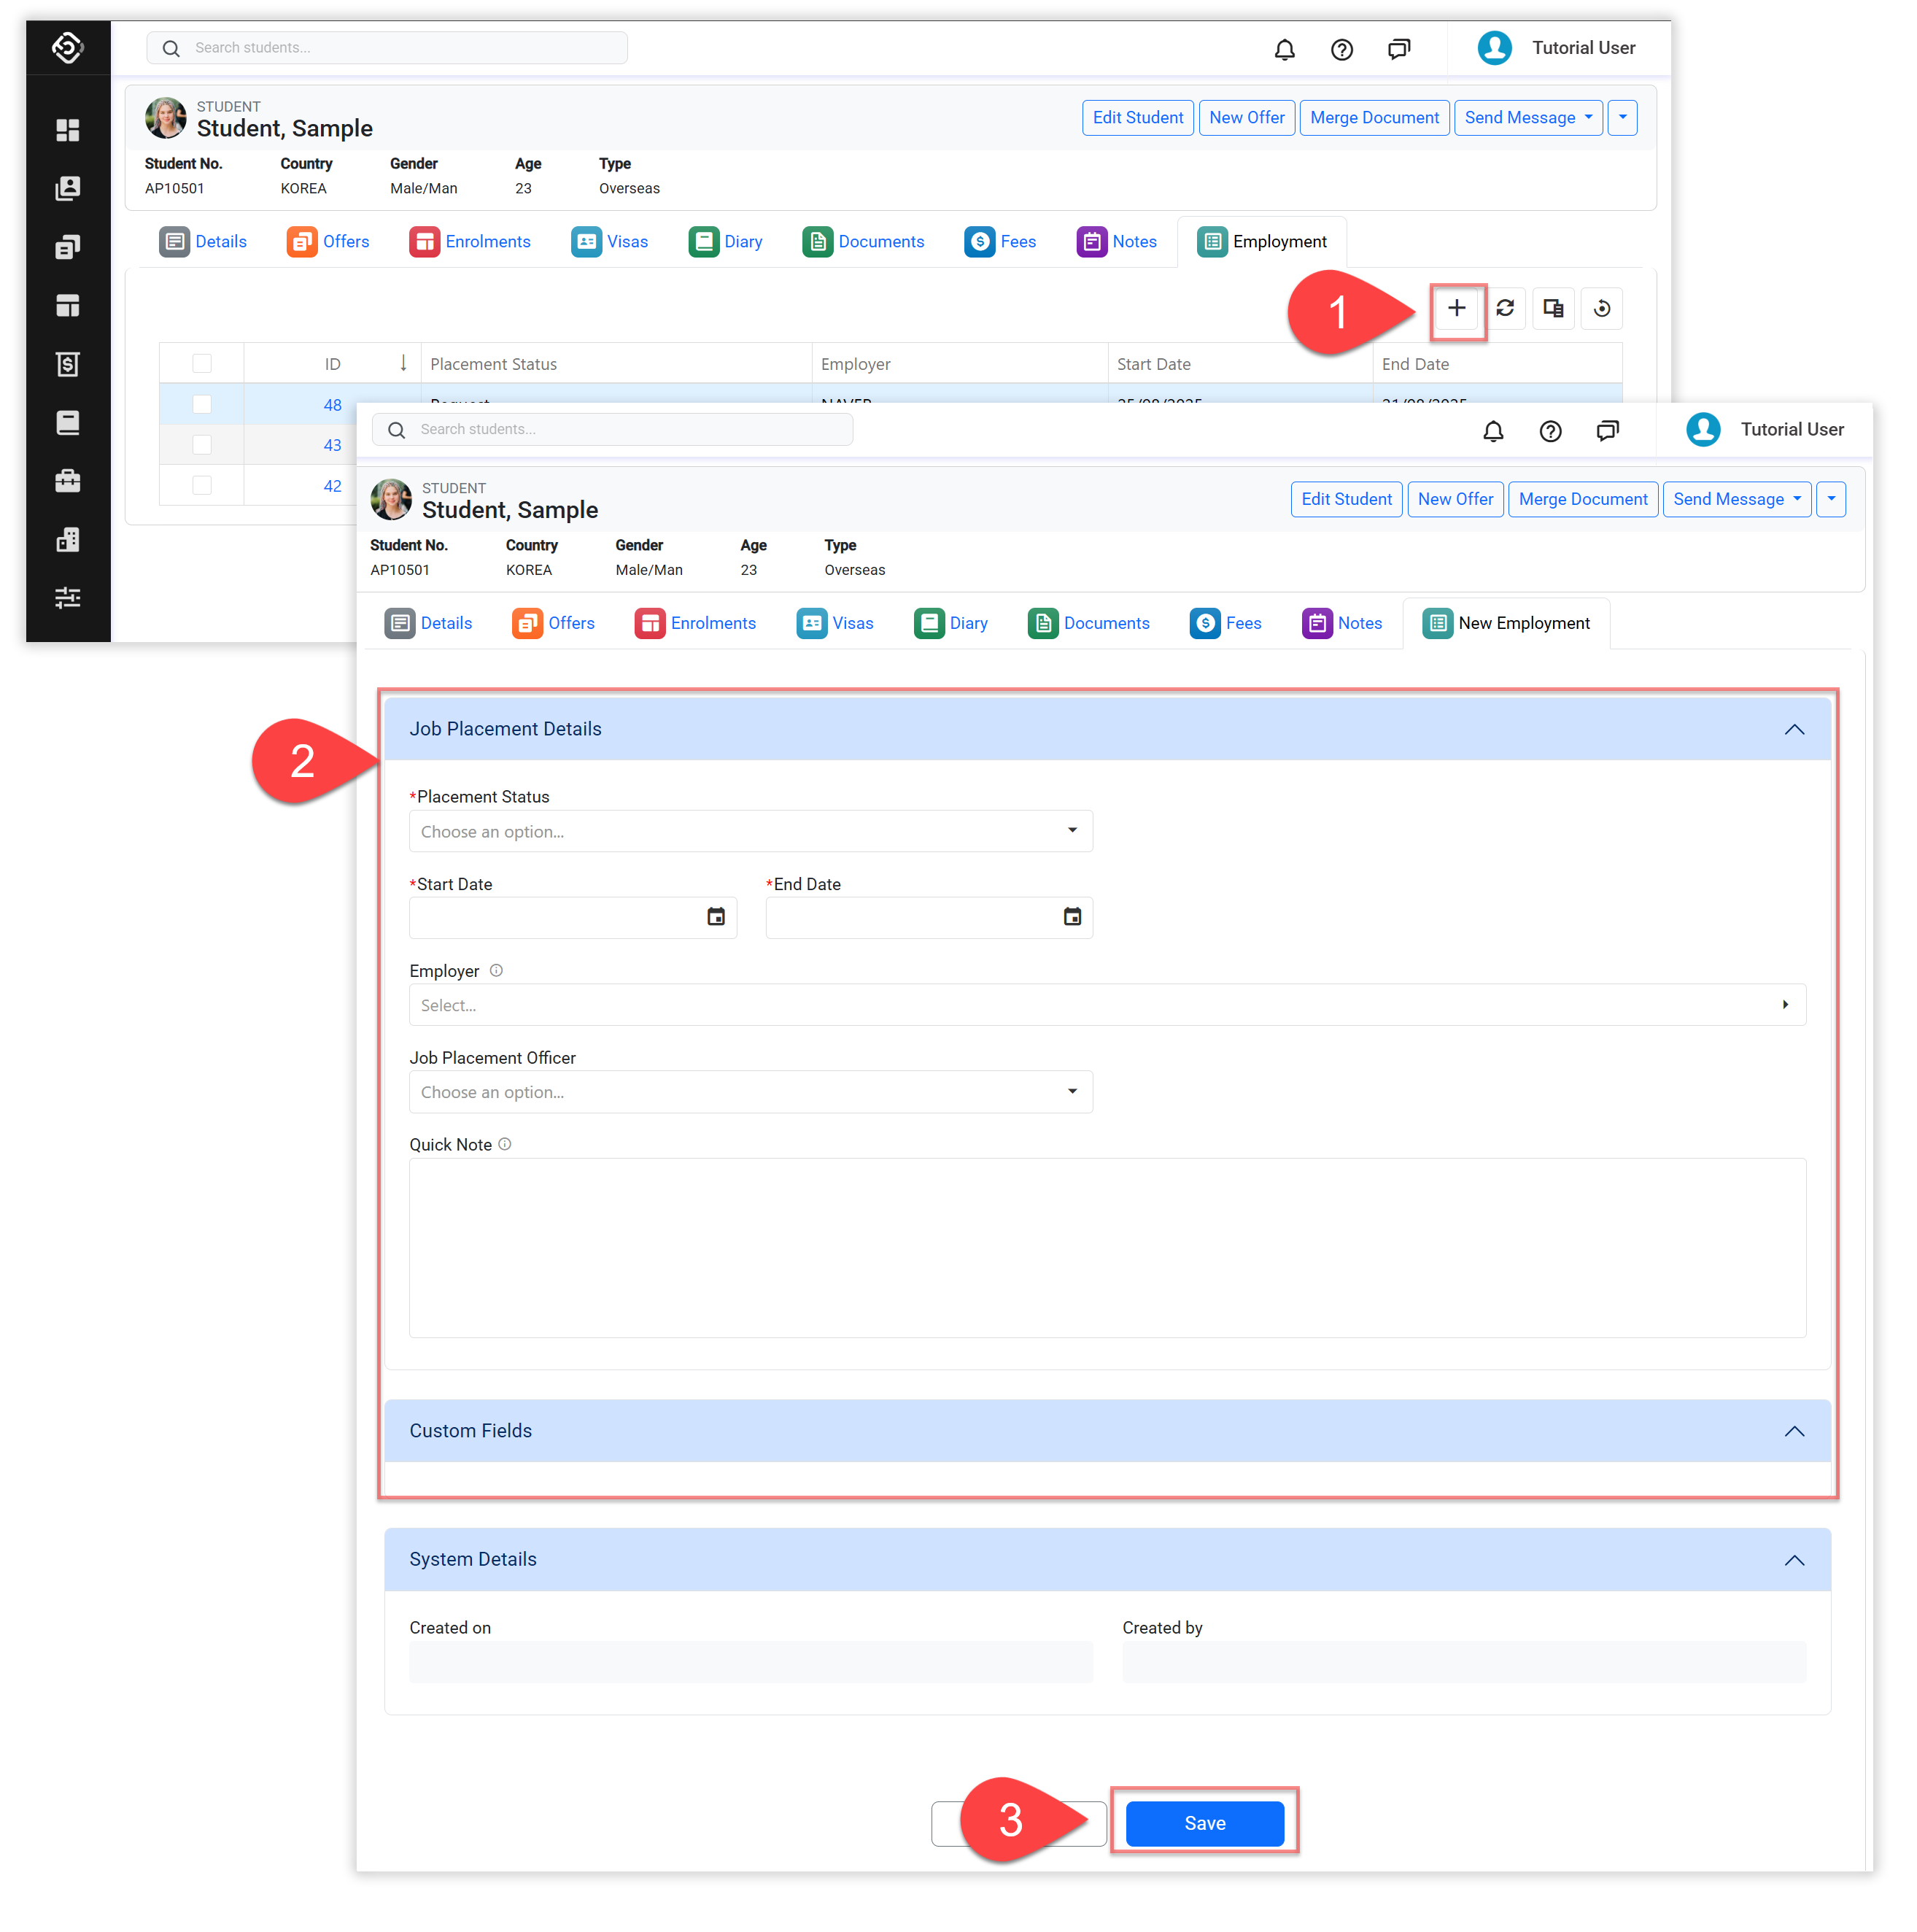The height and width of the screenshot is (1932, 1917).
Task: Open the Placement Status dropdown
Action: 750,831
